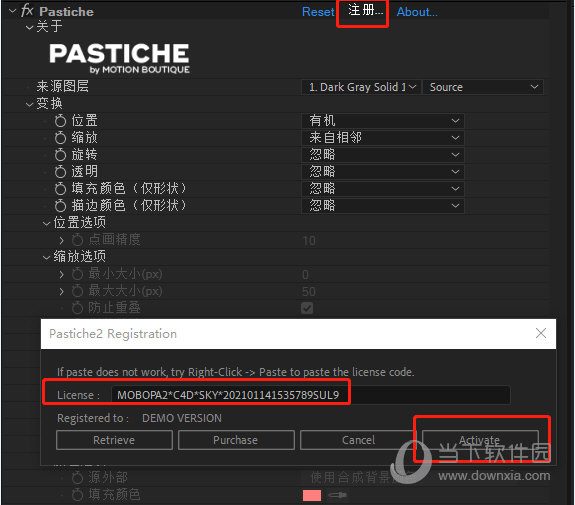Toggle the 防止重叠 checkbox
This screenshot has height=505, width=575.
coord(307,308)
